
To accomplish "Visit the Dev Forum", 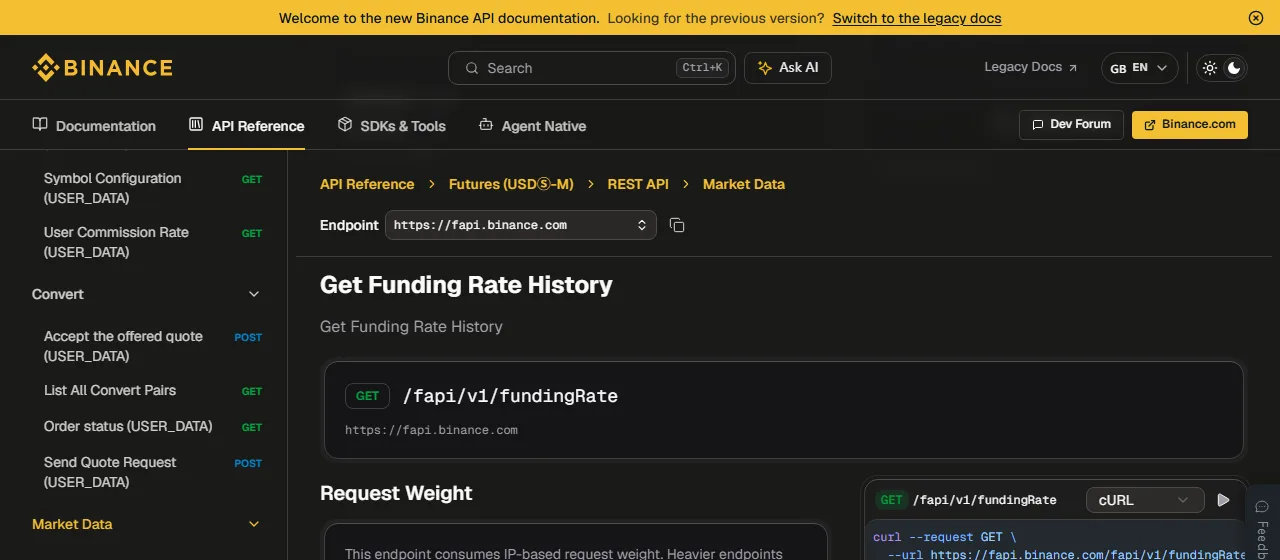I will click(1071, 124).
